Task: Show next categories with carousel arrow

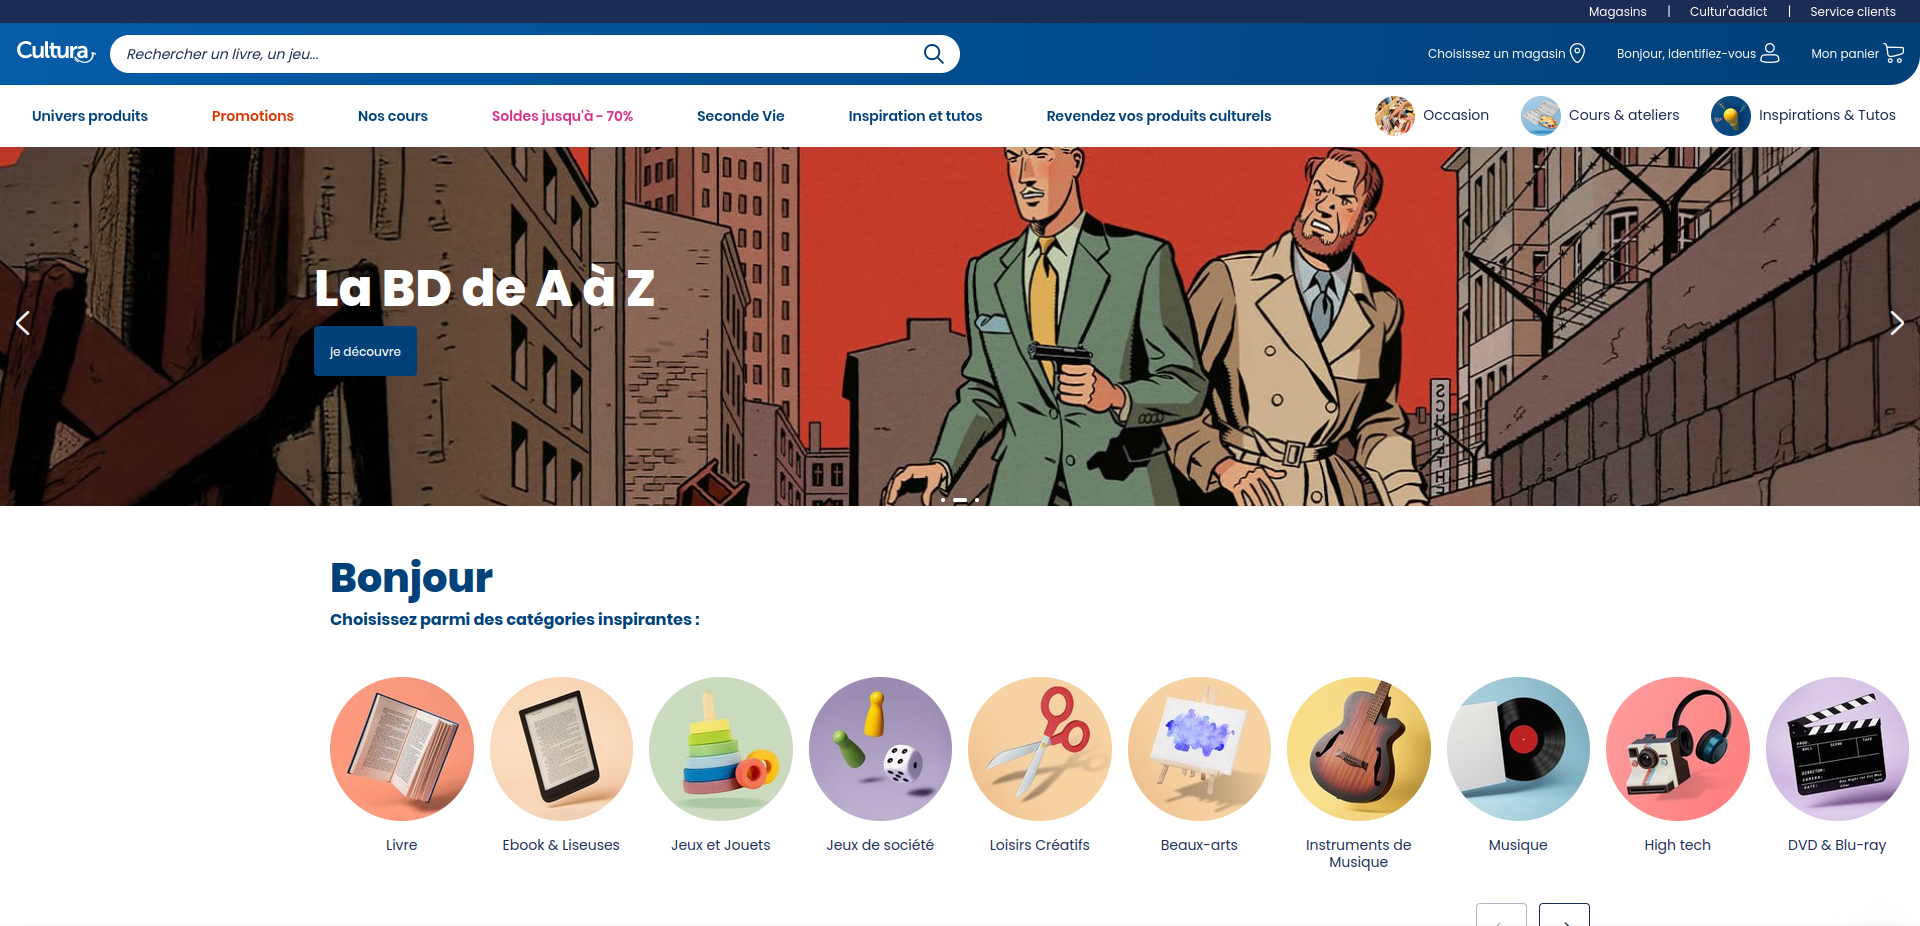Action: [1564, 915]
